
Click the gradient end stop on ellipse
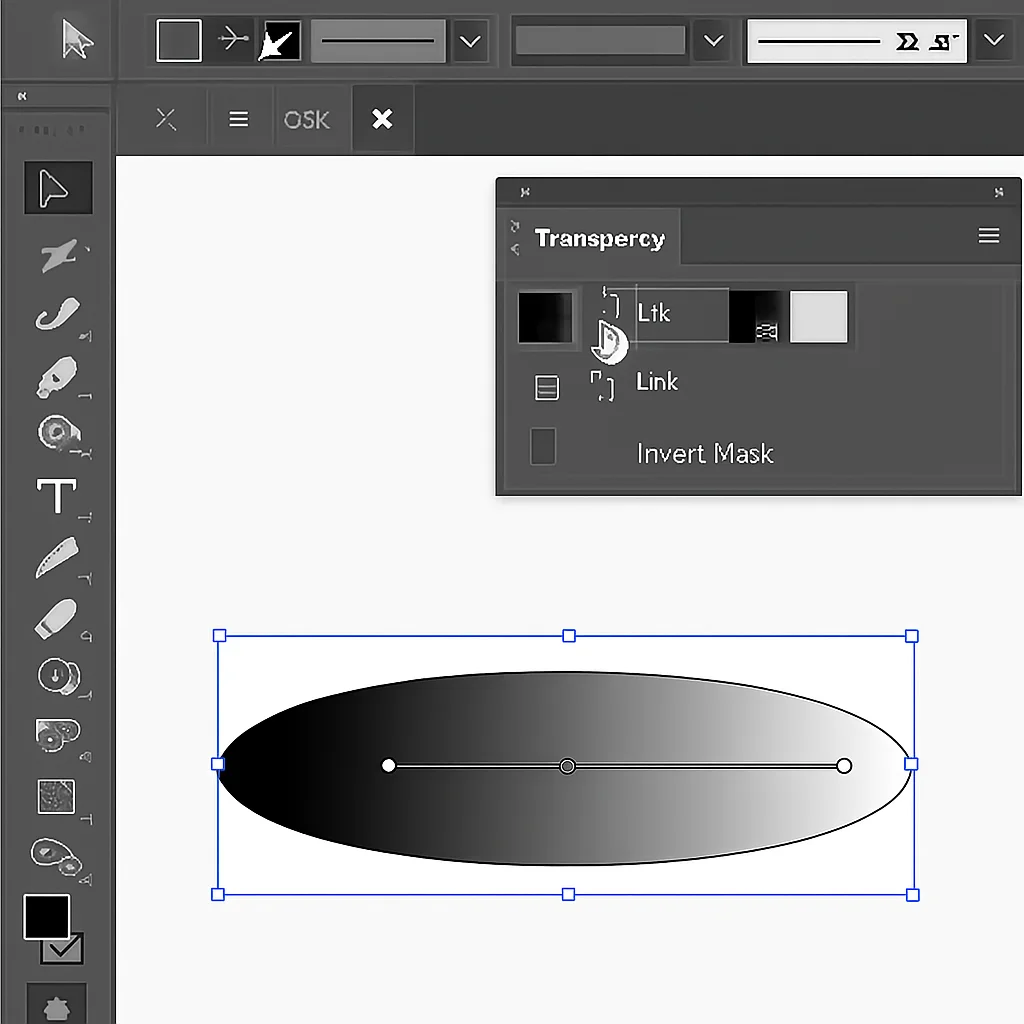844,765
